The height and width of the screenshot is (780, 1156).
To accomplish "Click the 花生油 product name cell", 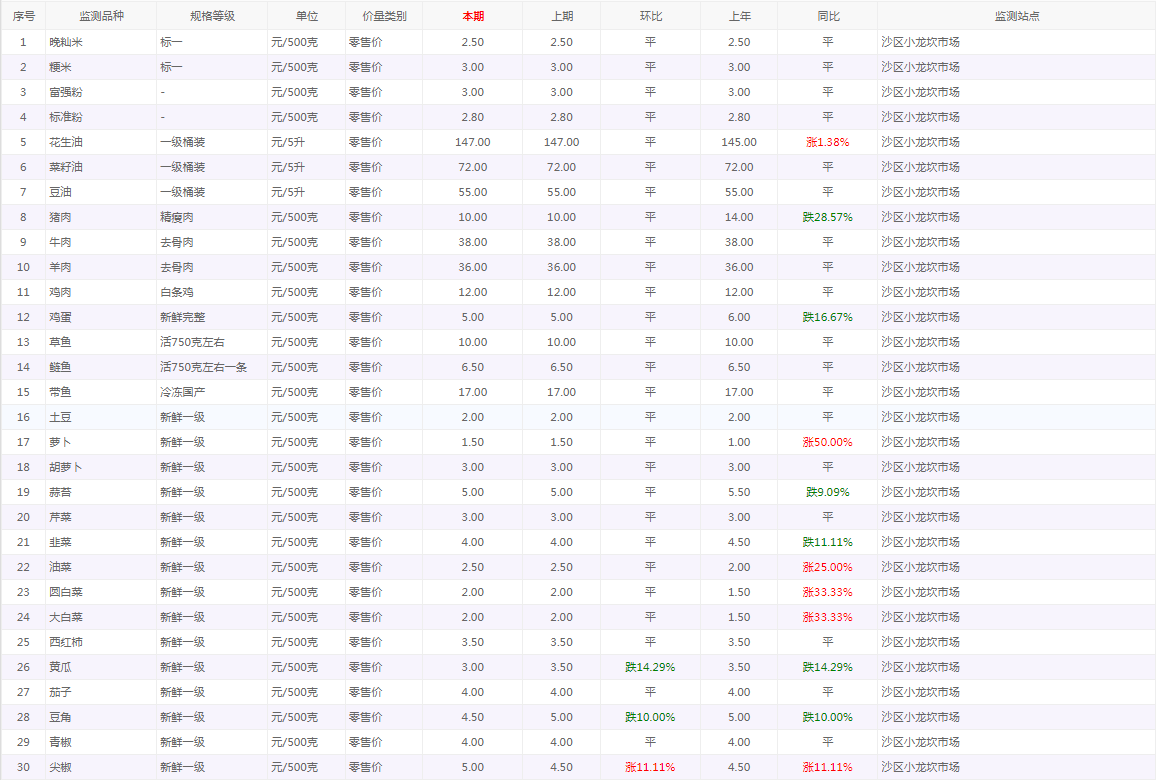I will tap(68, 142).
